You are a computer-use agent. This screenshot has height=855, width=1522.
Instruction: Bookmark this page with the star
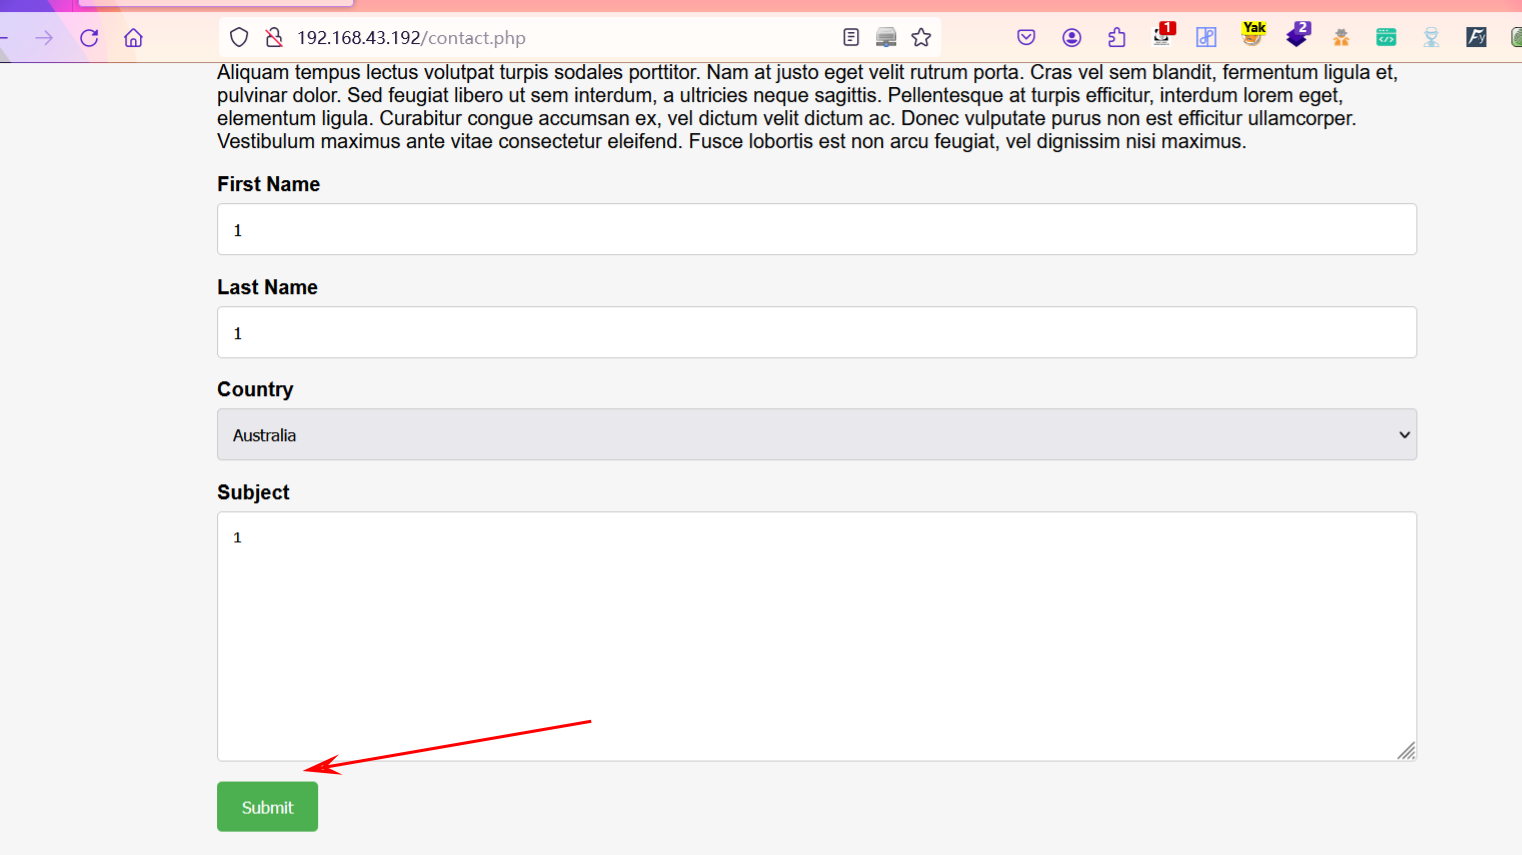[x=921, y=38]
